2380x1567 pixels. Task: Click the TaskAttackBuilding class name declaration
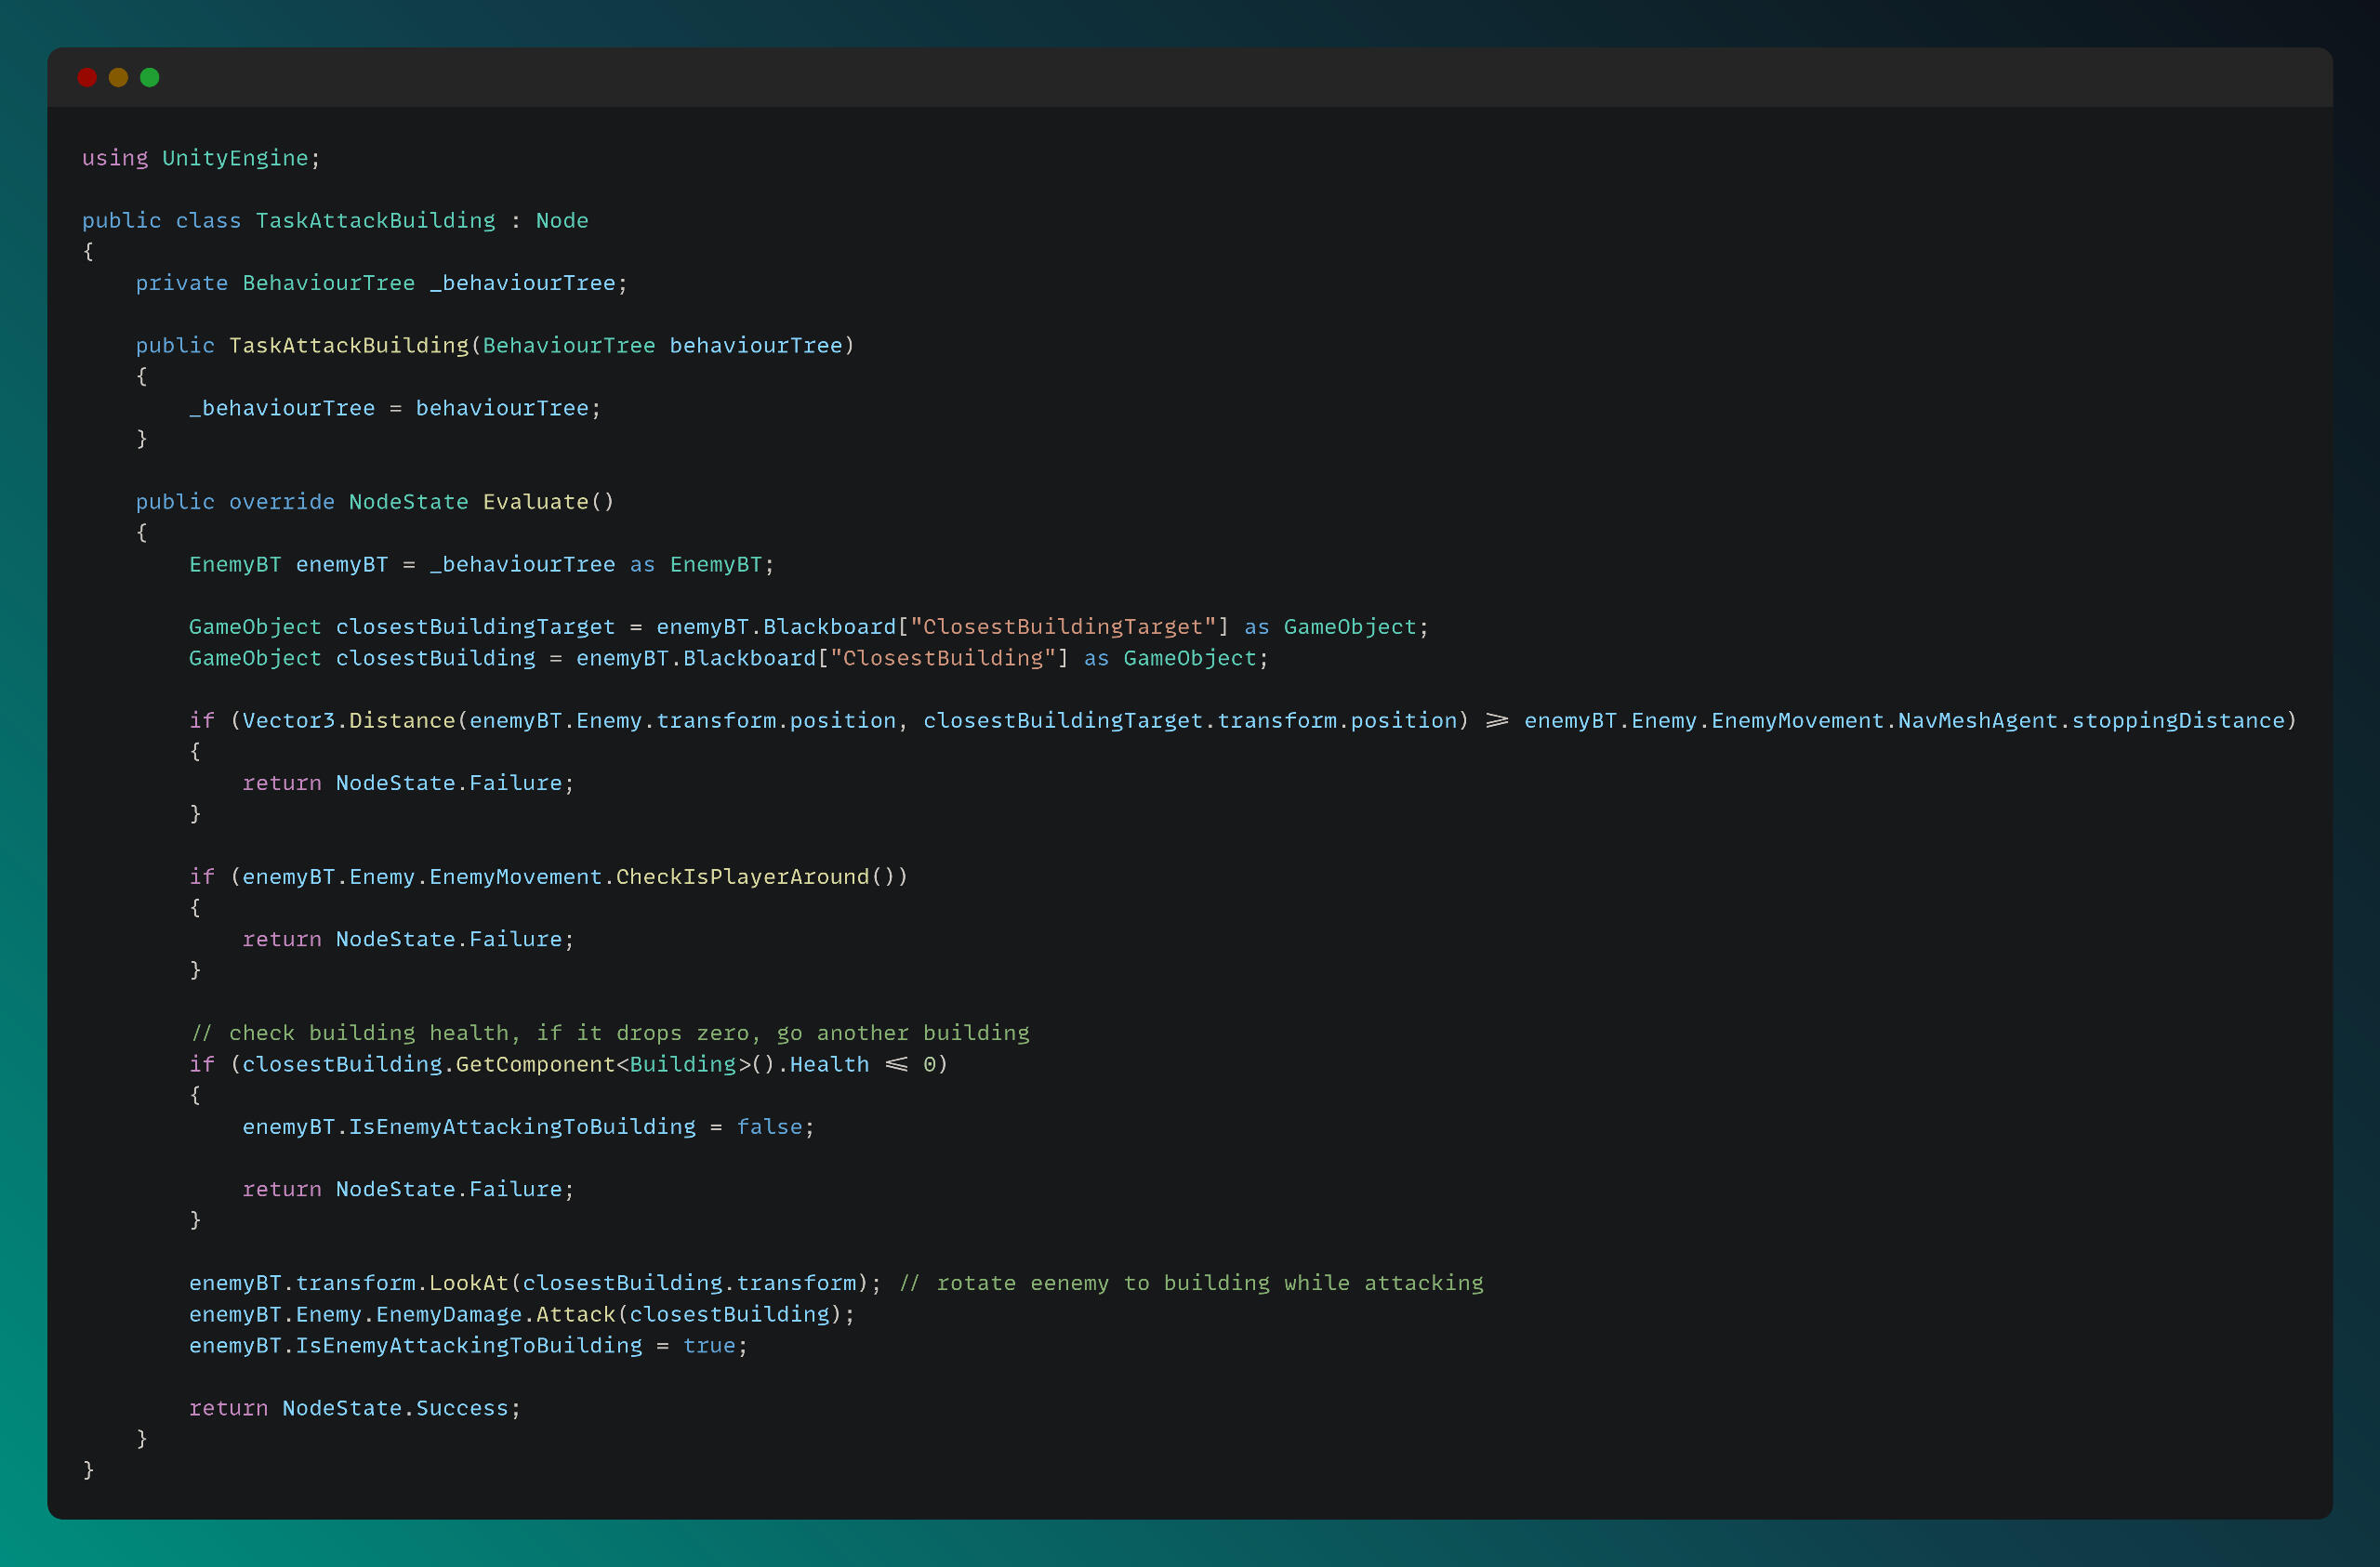[x=375, y=220]
